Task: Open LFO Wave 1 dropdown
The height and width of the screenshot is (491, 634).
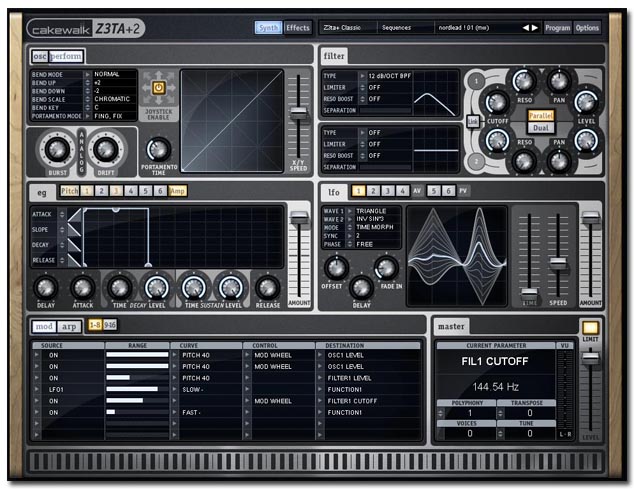Action: [350, 211]
